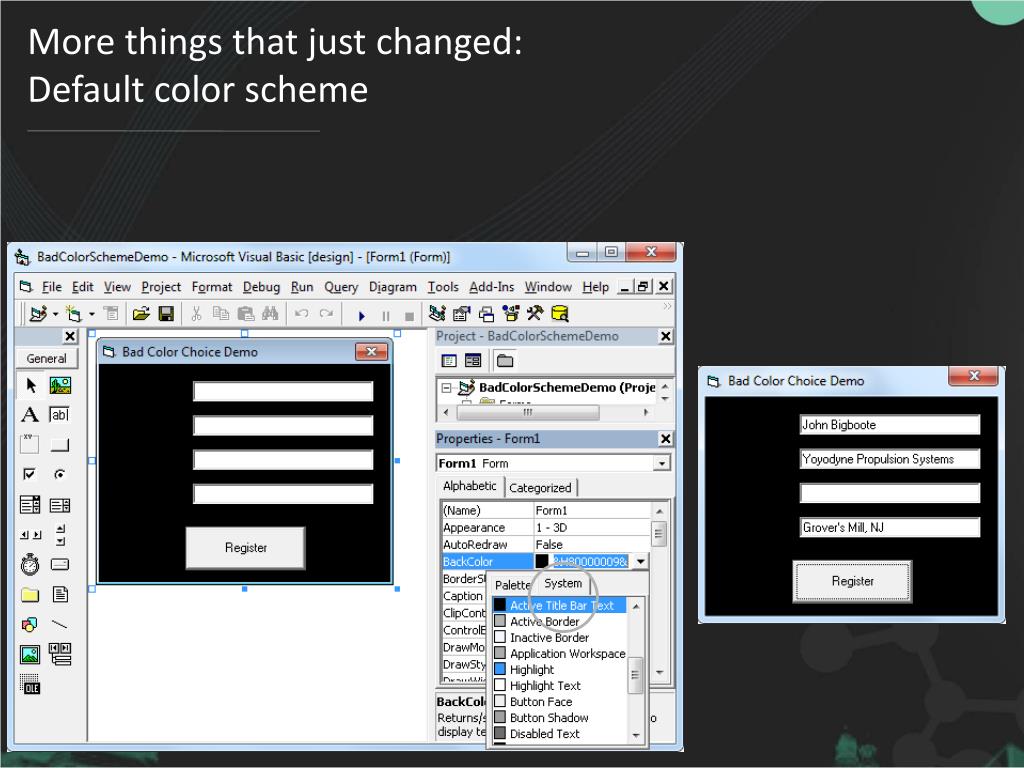Switch to the Categorized properties tab
Viewport: 1024px width, 768px height.
[x=540, y=488]
